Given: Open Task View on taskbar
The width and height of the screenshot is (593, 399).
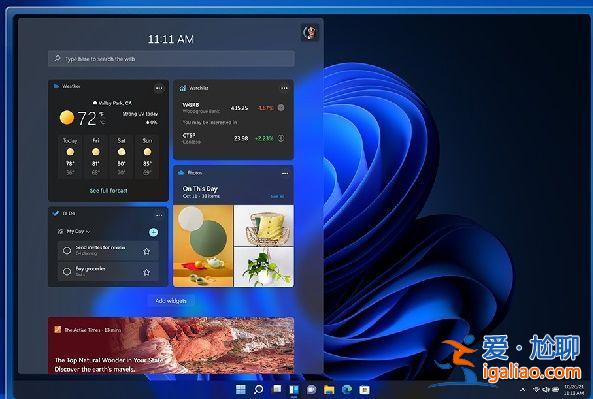Looking at the screenshot, I should [277, 389].
